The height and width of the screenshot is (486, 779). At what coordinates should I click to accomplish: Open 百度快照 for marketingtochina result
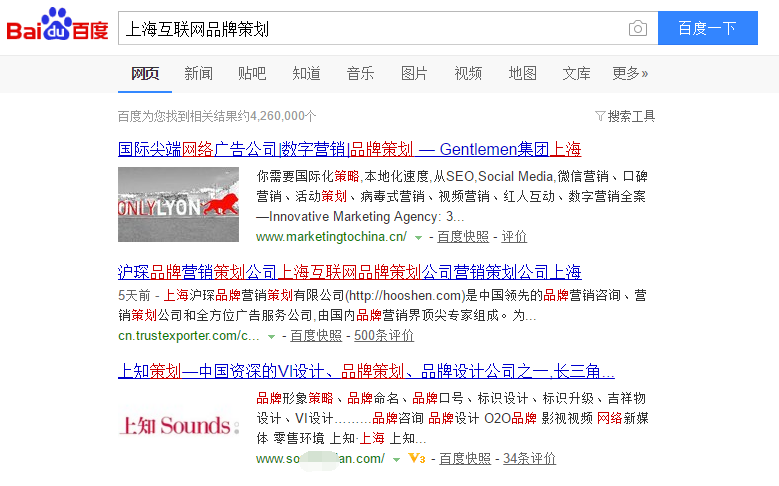point(463,237)
